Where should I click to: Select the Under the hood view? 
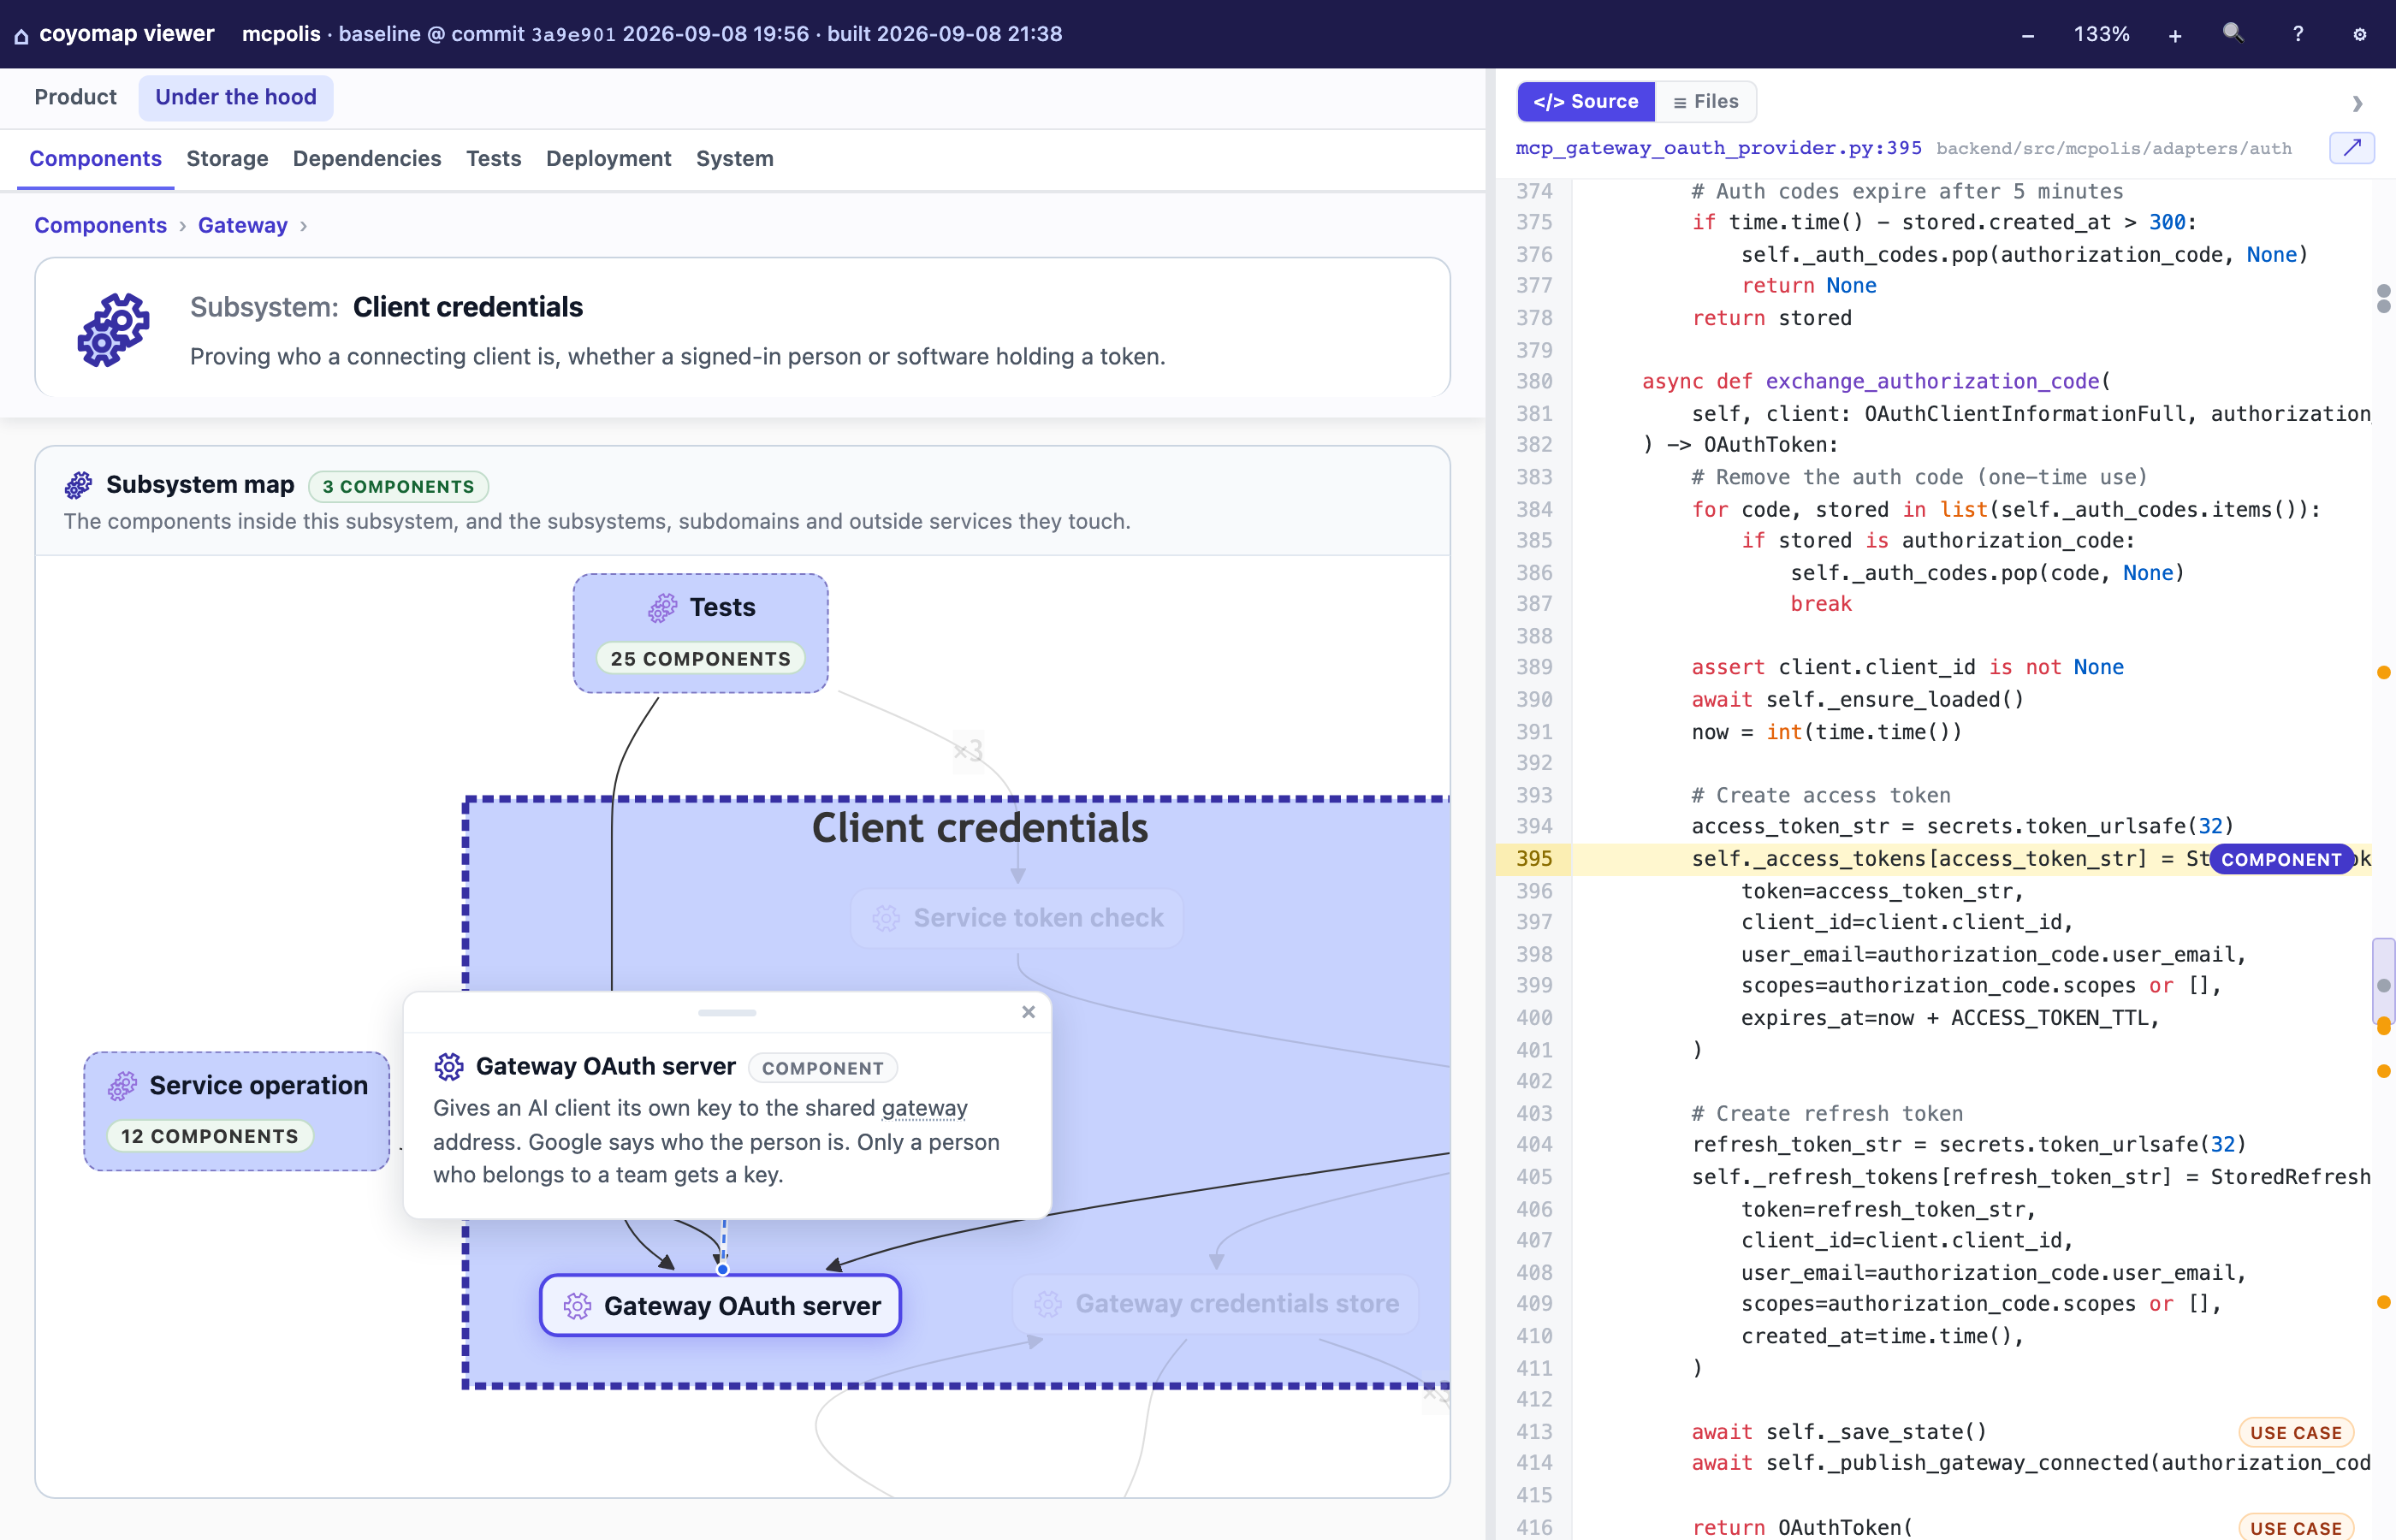pyautogui.click(x=236, y=97)
